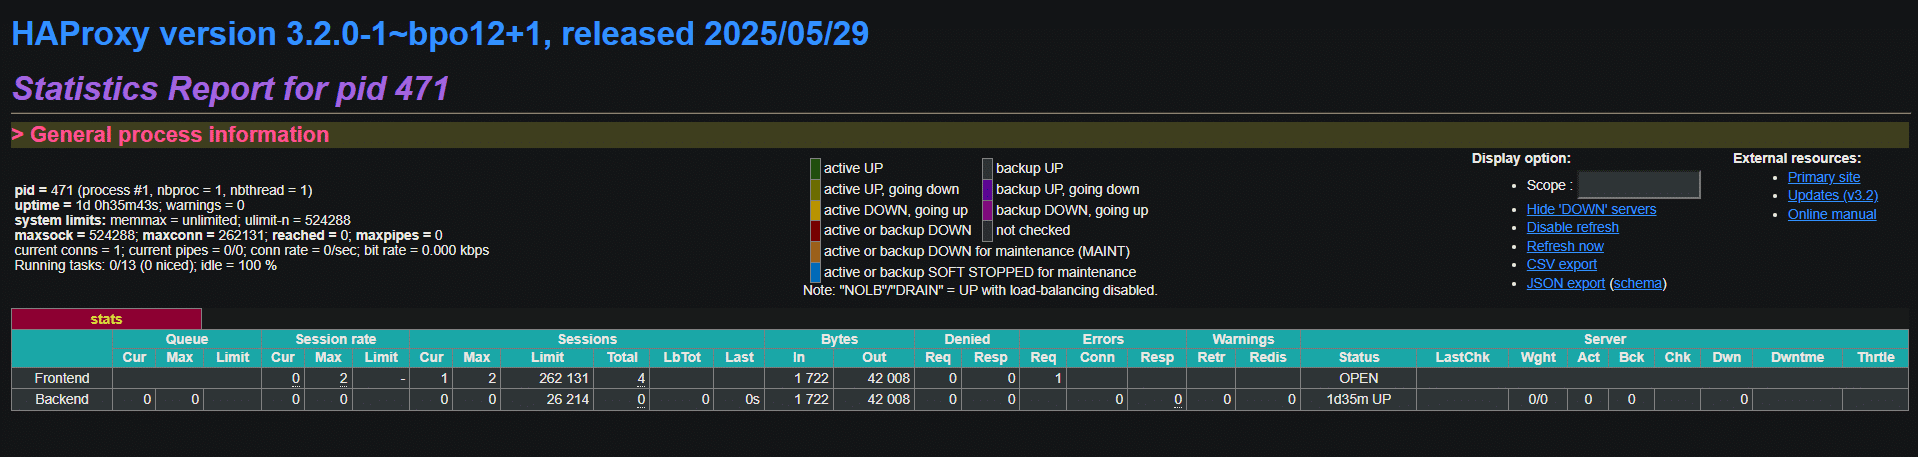1918x457 pixels.
Task: Click SOFT STOPPED legend color swatch
Action: 816,272
